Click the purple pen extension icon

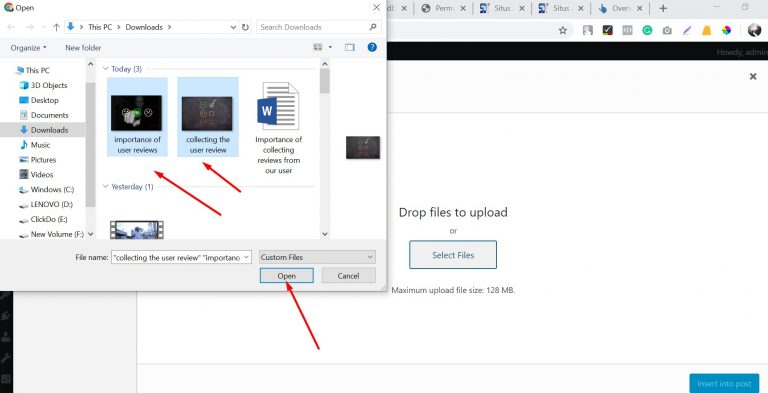click(687, 30)
